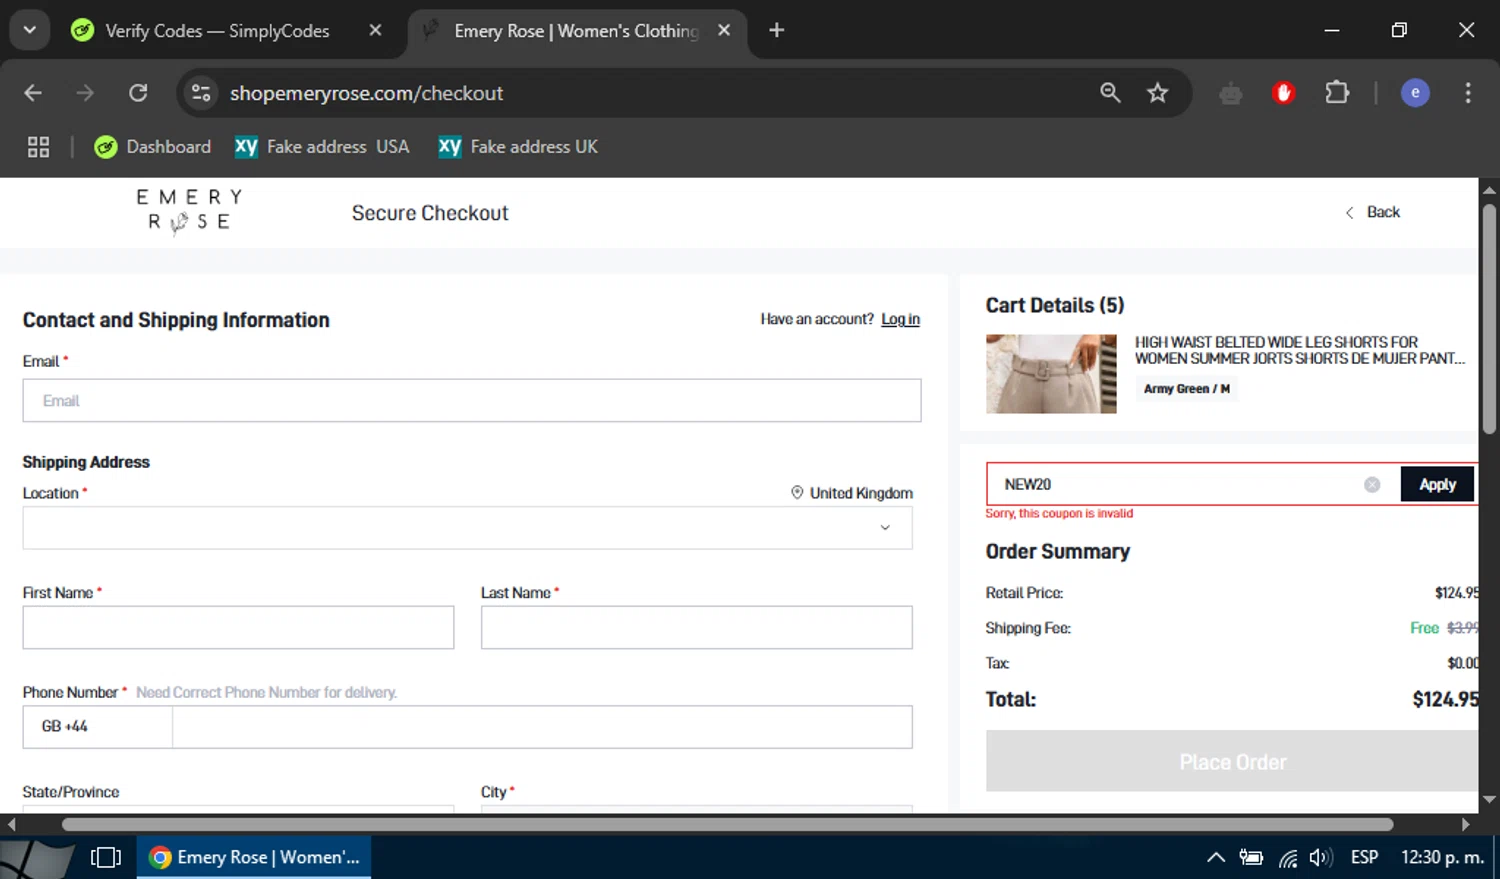The image size is (1500, 879).
Task: Click the horizontal scroll right arrow
Action: tap(1466, 824)
